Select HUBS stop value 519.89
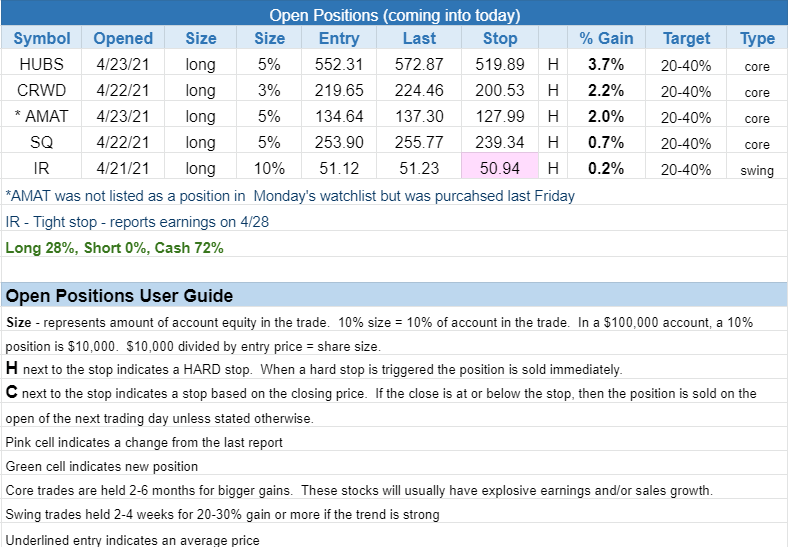Viewport: 788px width, 547px height. tap(500, 64)
